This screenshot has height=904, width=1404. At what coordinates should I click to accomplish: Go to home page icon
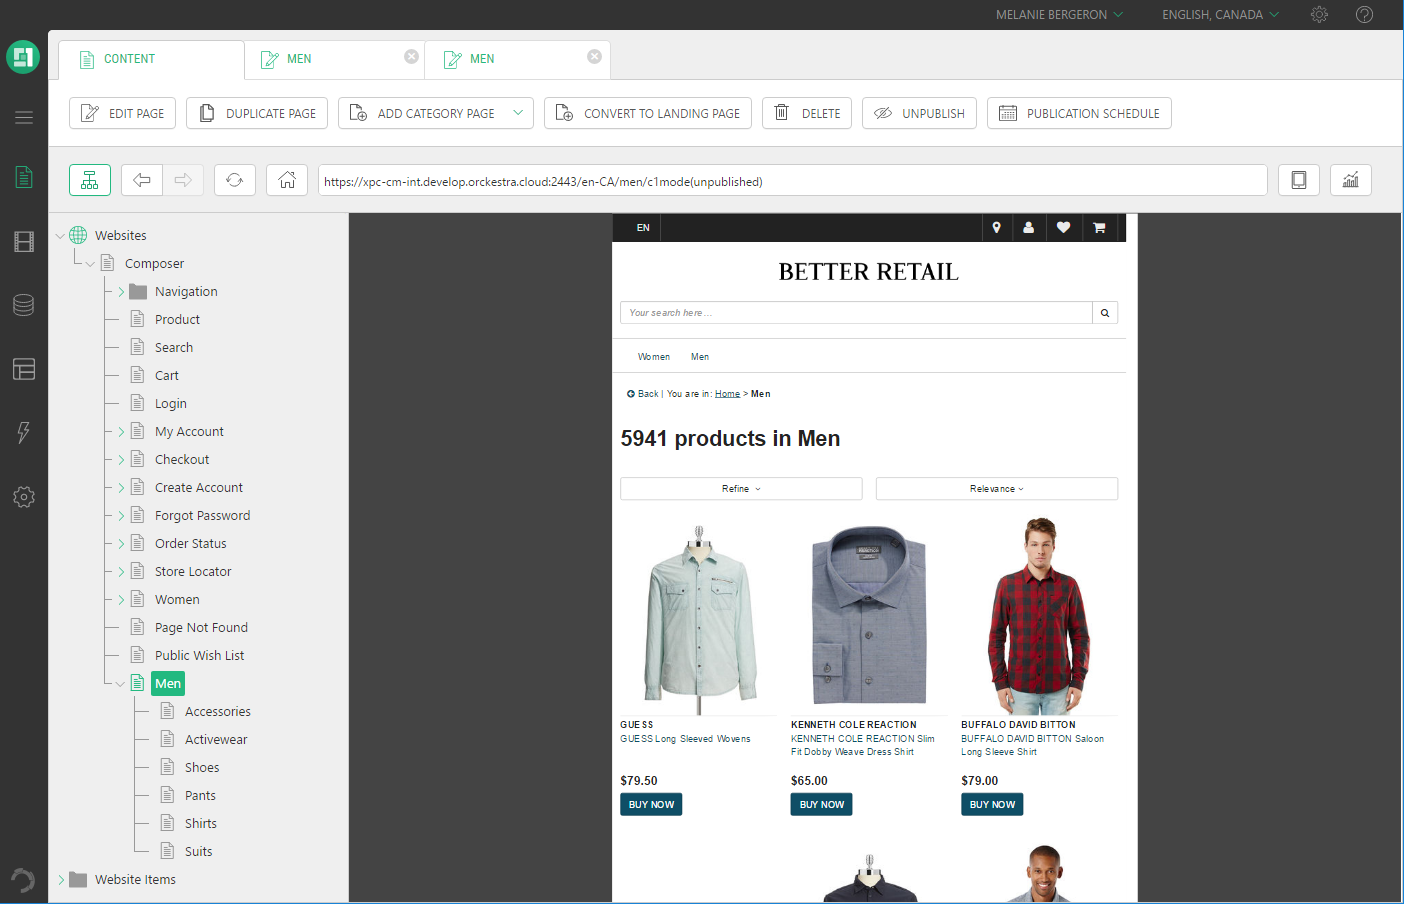click(287, 180)
